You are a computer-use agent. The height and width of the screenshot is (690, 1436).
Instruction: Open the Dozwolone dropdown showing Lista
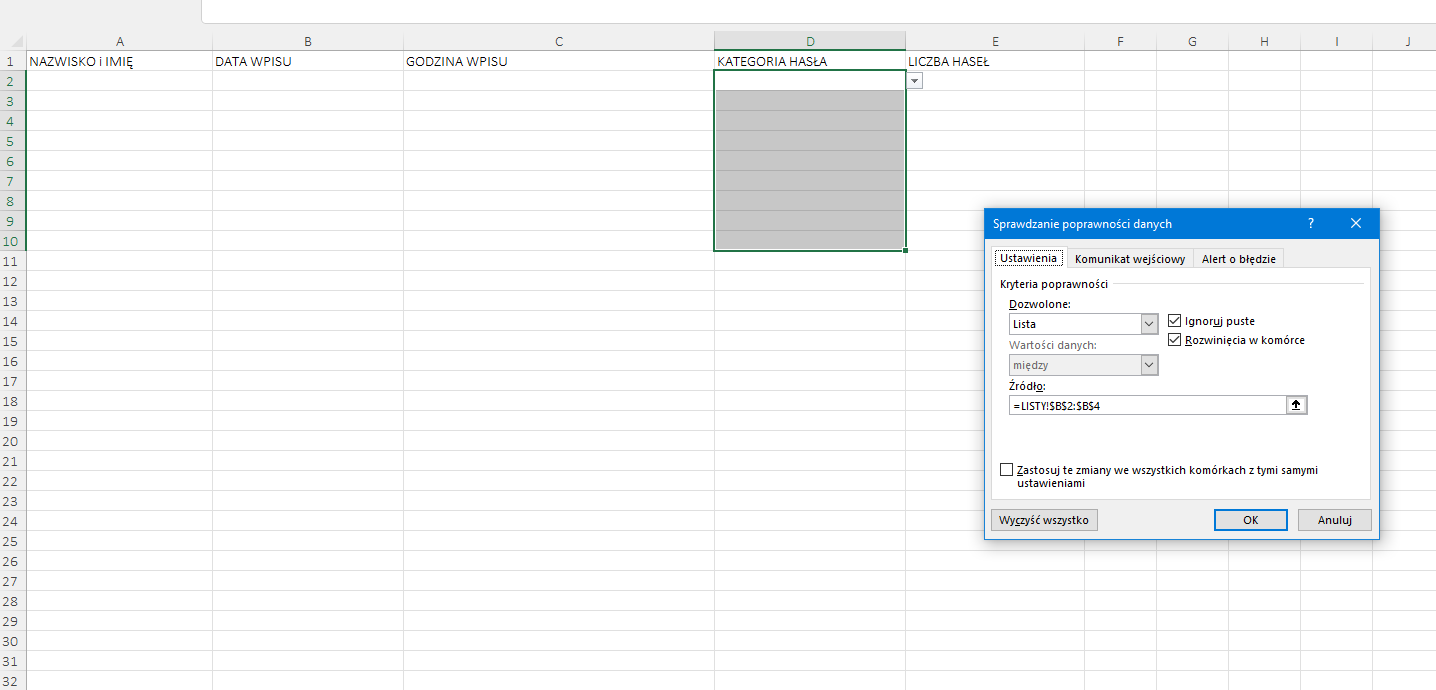click(x=1149, y=324)
